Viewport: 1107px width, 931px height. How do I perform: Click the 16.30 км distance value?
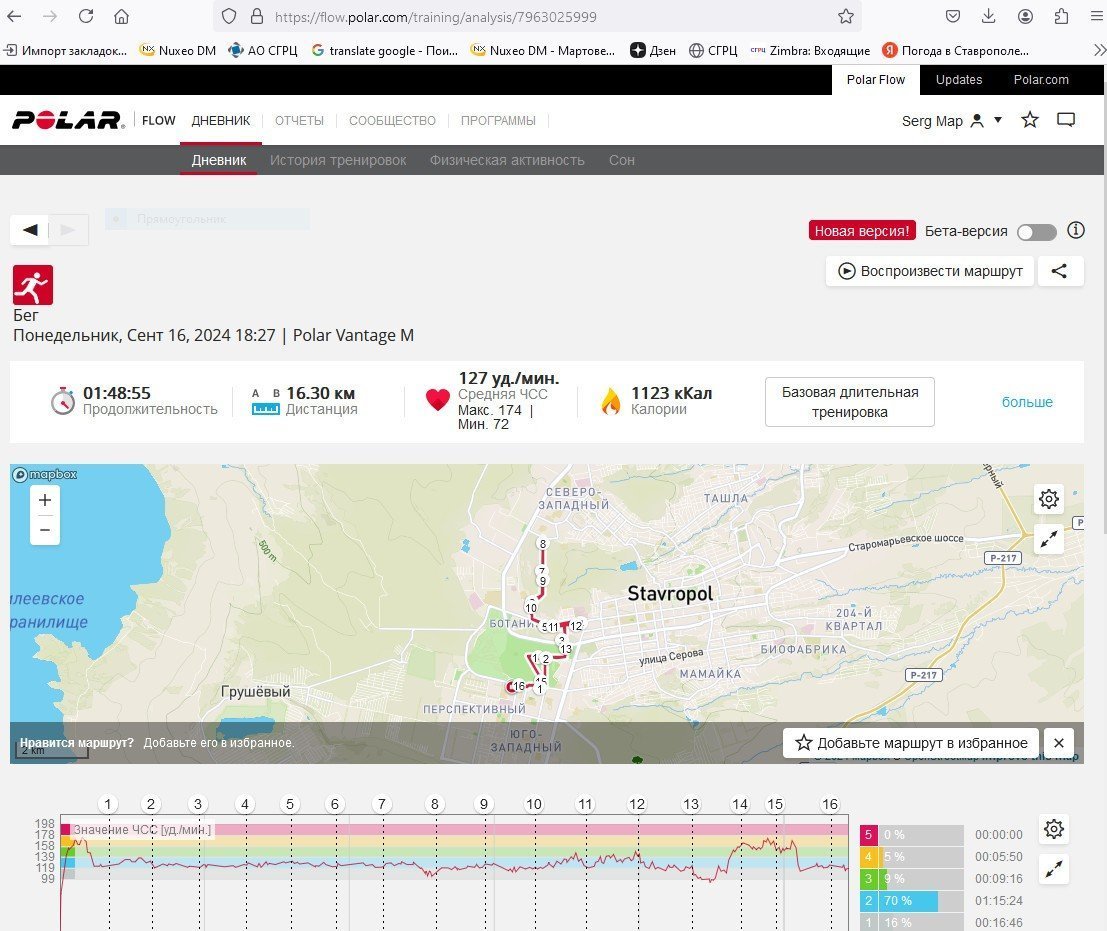tap(321, 393)
